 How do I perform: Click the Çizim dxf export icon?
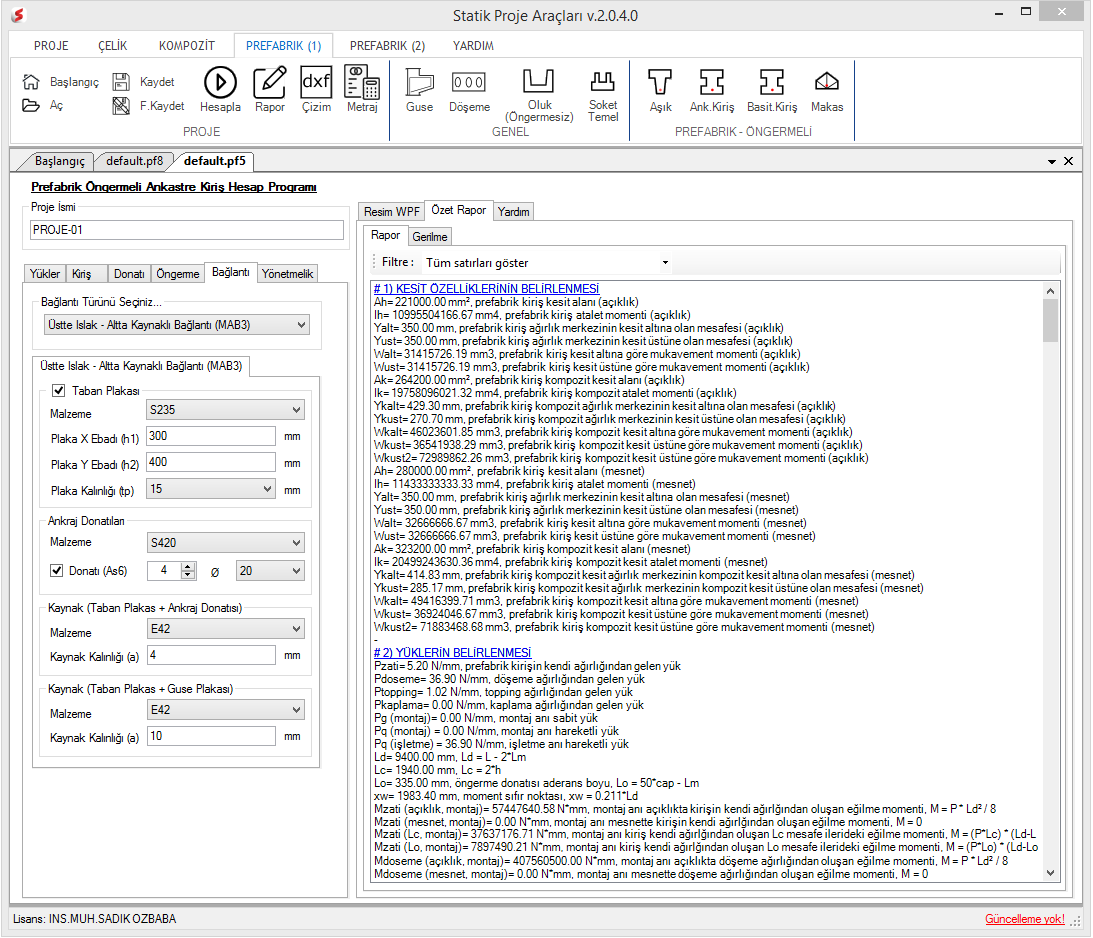click(x=316, y=89)
